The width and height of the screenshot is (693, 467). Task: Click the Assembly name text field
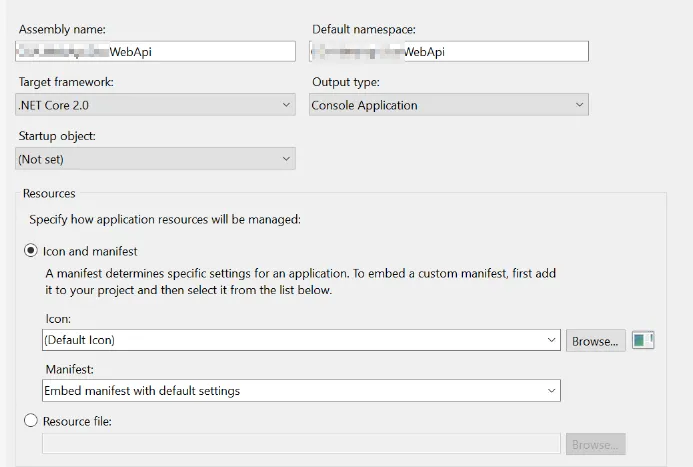tap(156, 52)
